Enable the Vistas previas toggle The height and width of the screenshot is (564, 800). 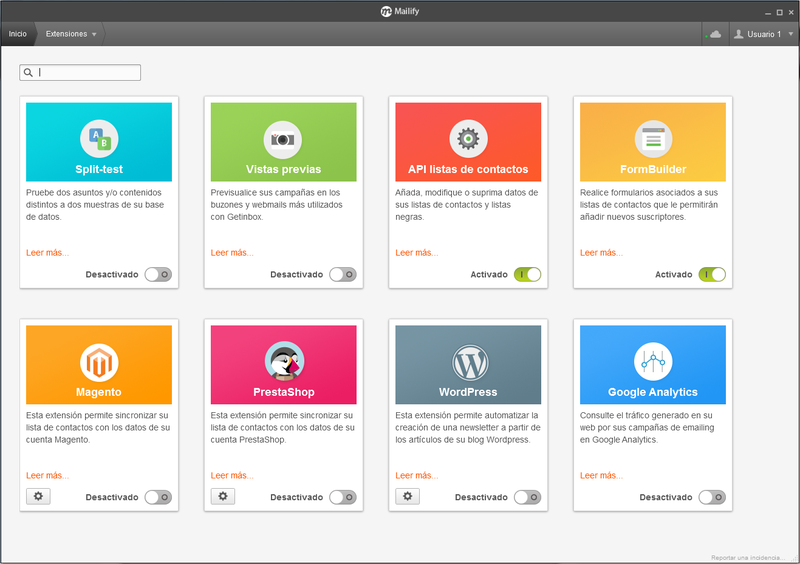[x=343, y=275]
